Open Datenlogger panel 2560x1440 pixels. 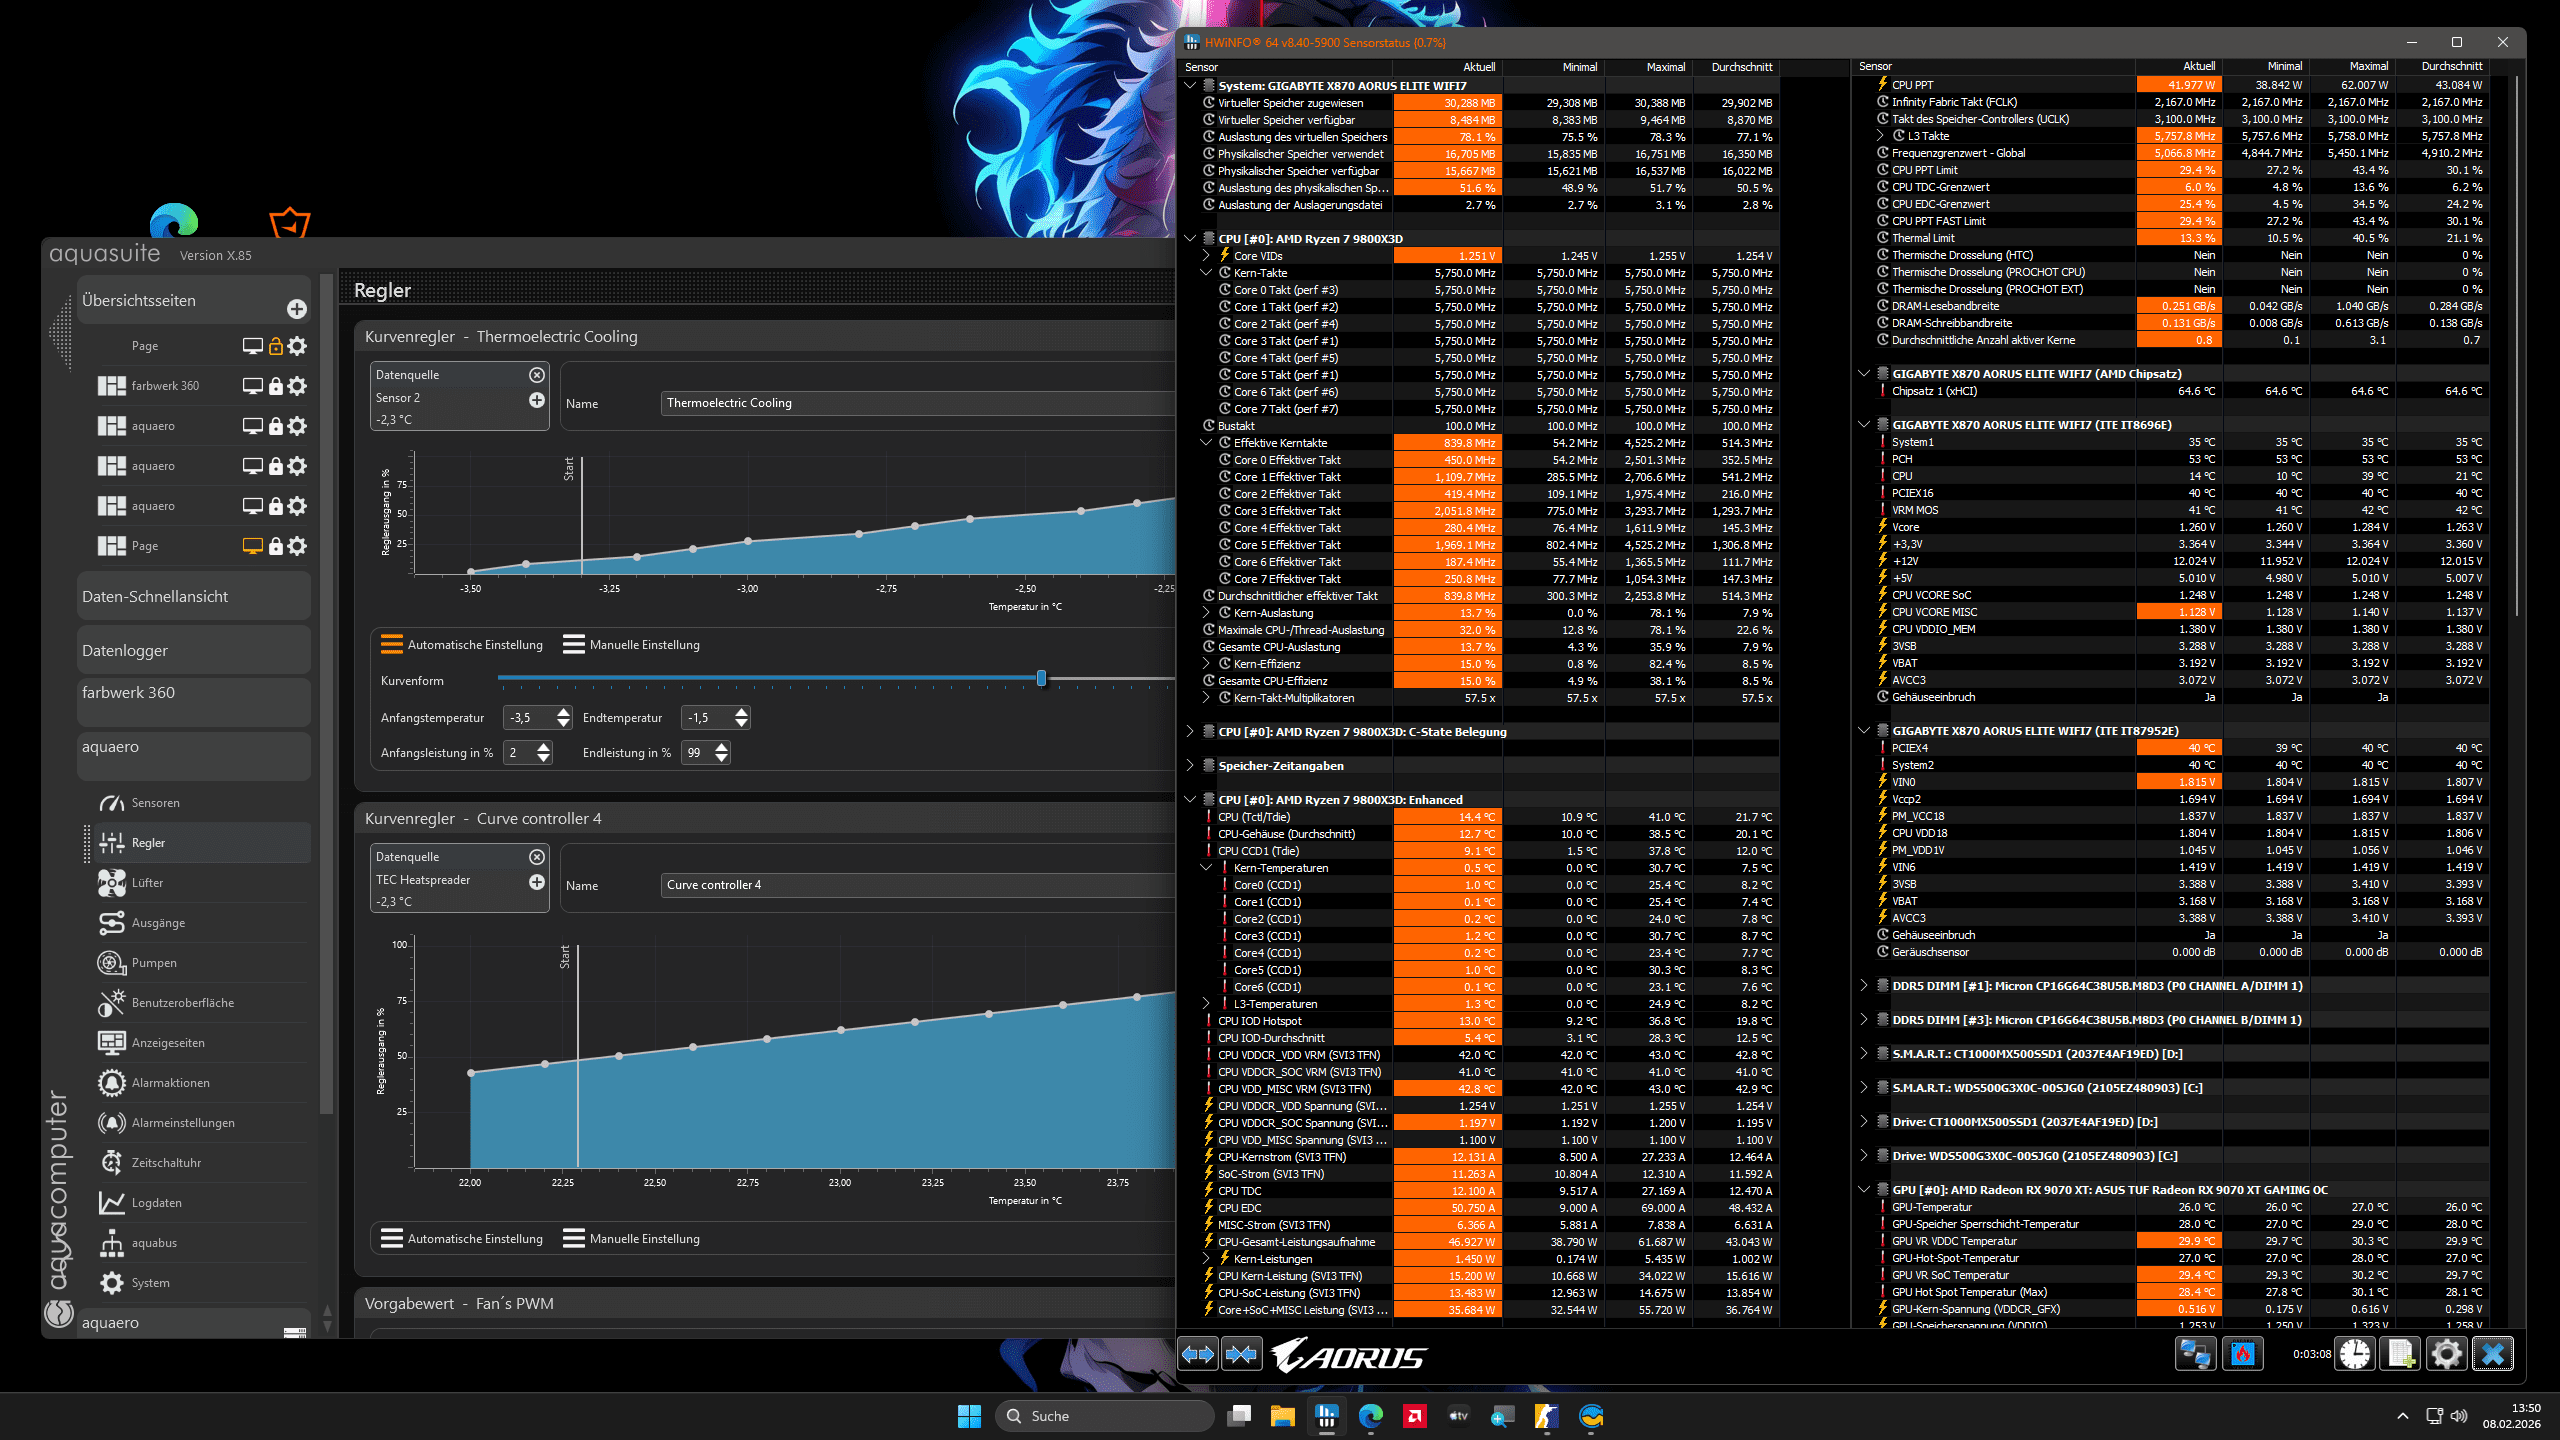tap(125, 651)
